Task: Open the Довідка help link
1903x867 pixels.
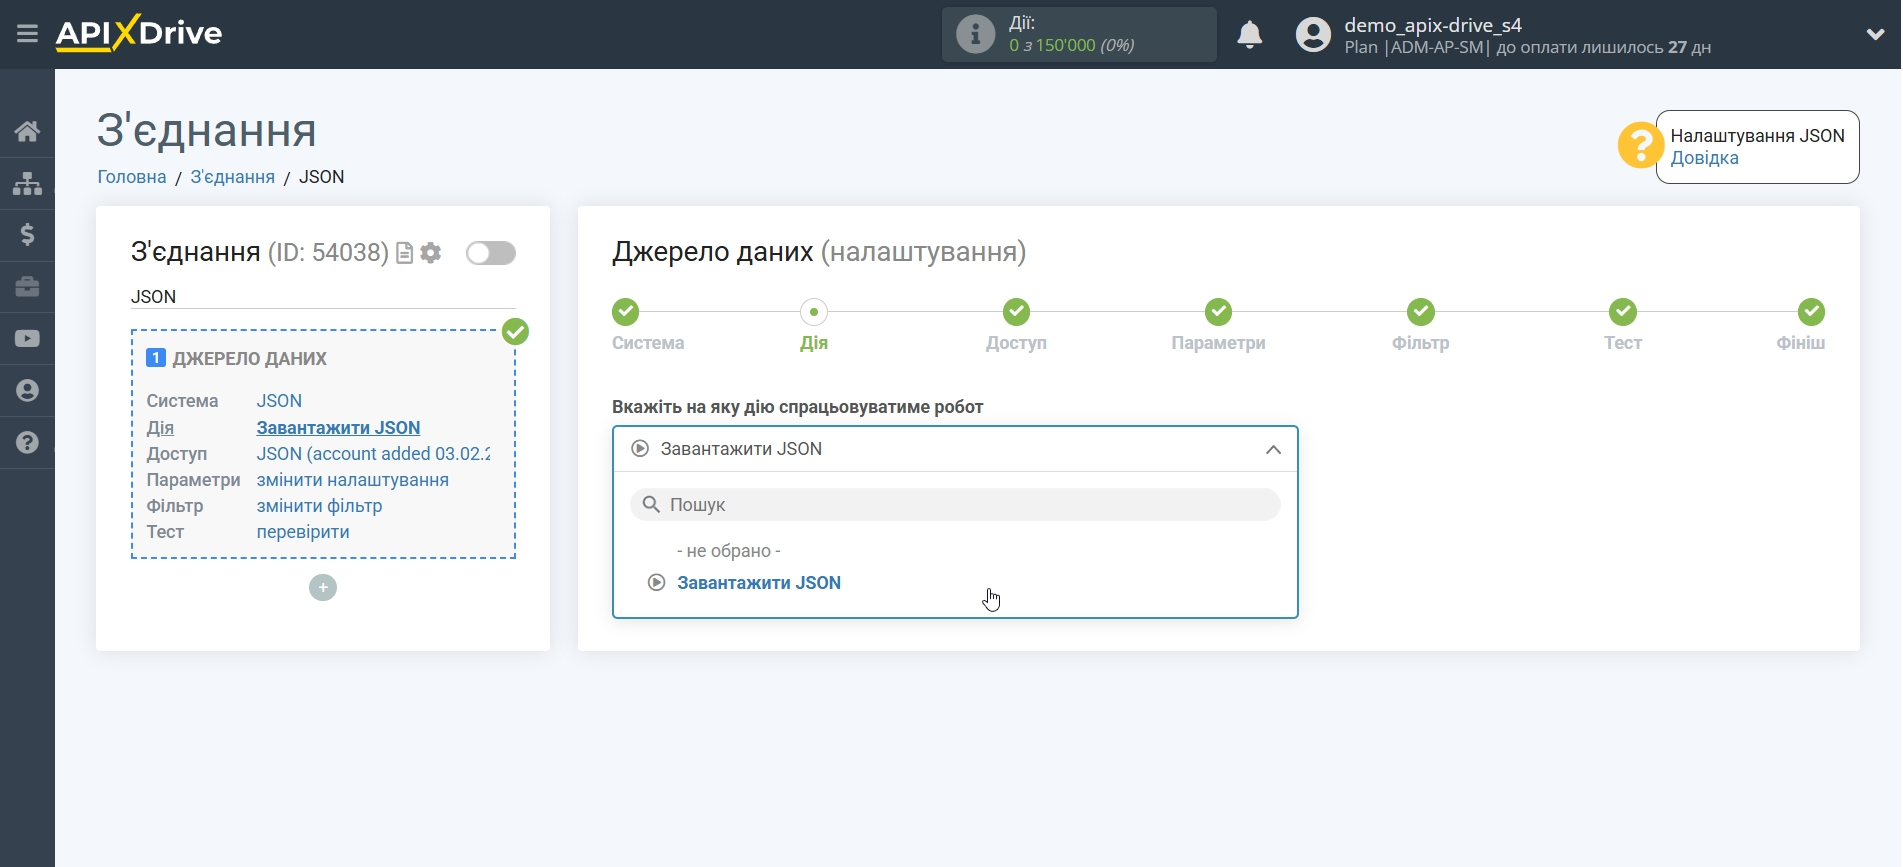Action: coord(1704,158)
